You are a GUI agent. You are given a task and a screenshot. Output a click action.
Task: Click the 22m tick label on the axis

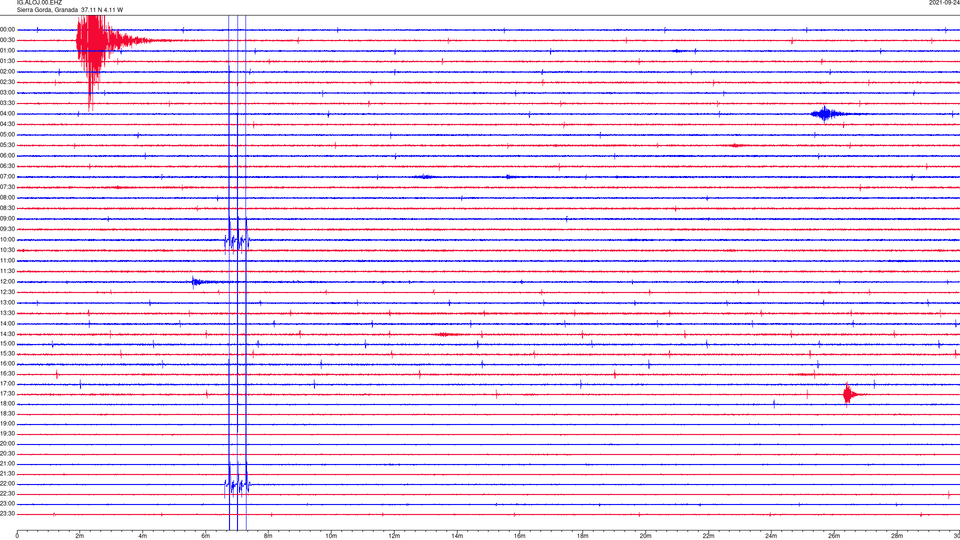click(708, 536)
